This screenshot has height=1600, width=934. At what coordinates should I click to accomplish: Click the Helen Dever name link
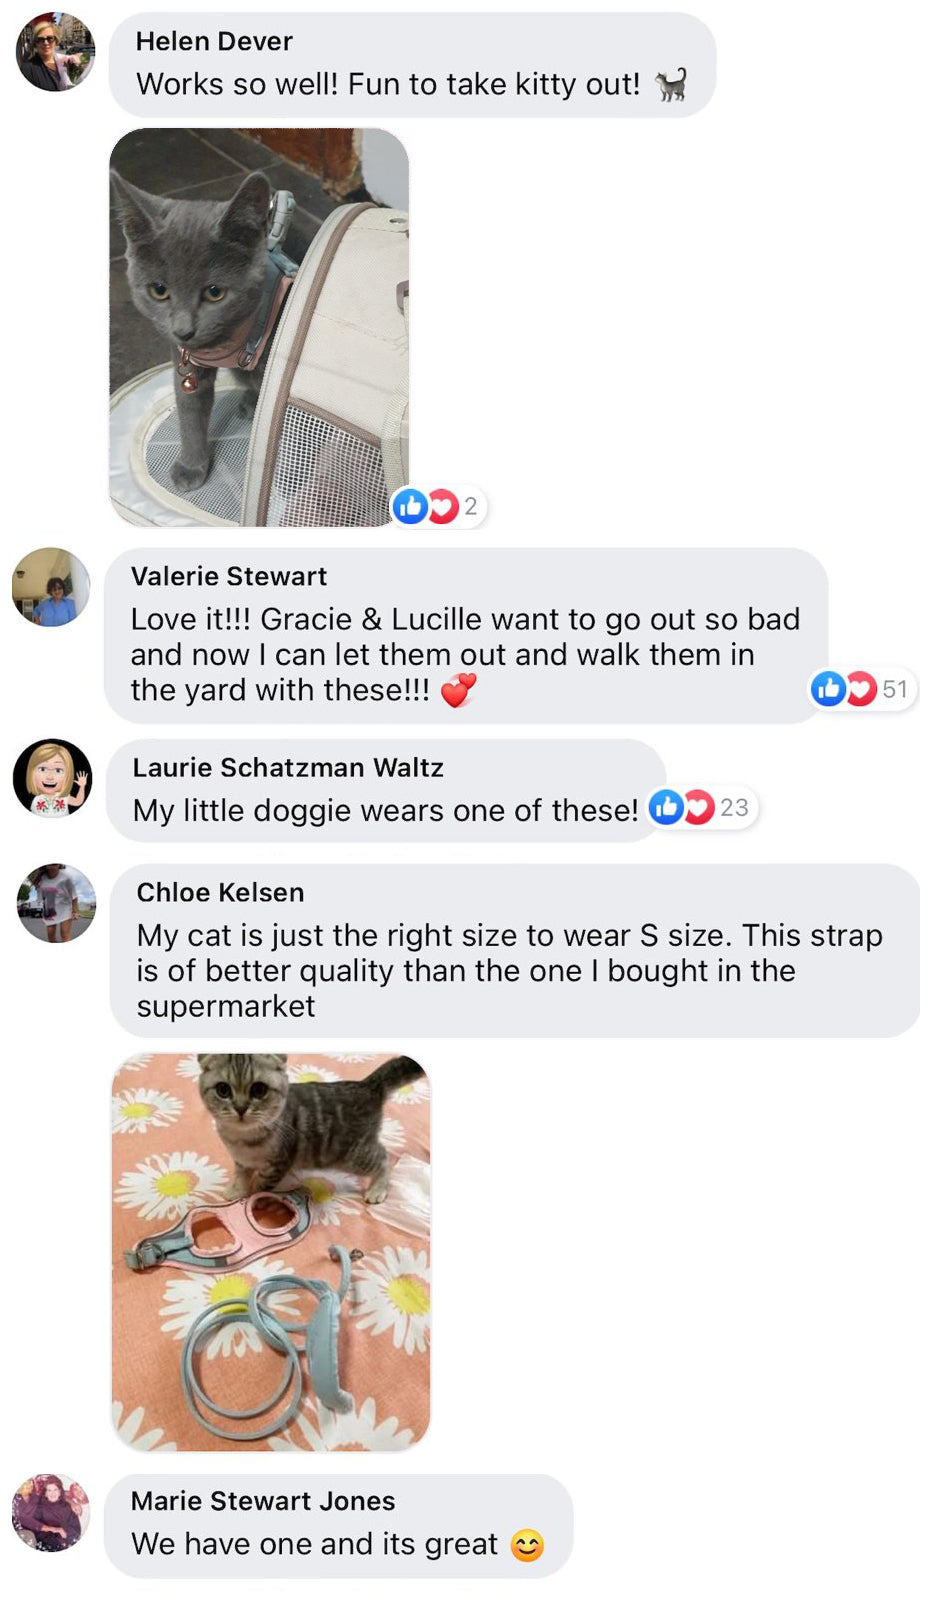(x=214, y=41)
